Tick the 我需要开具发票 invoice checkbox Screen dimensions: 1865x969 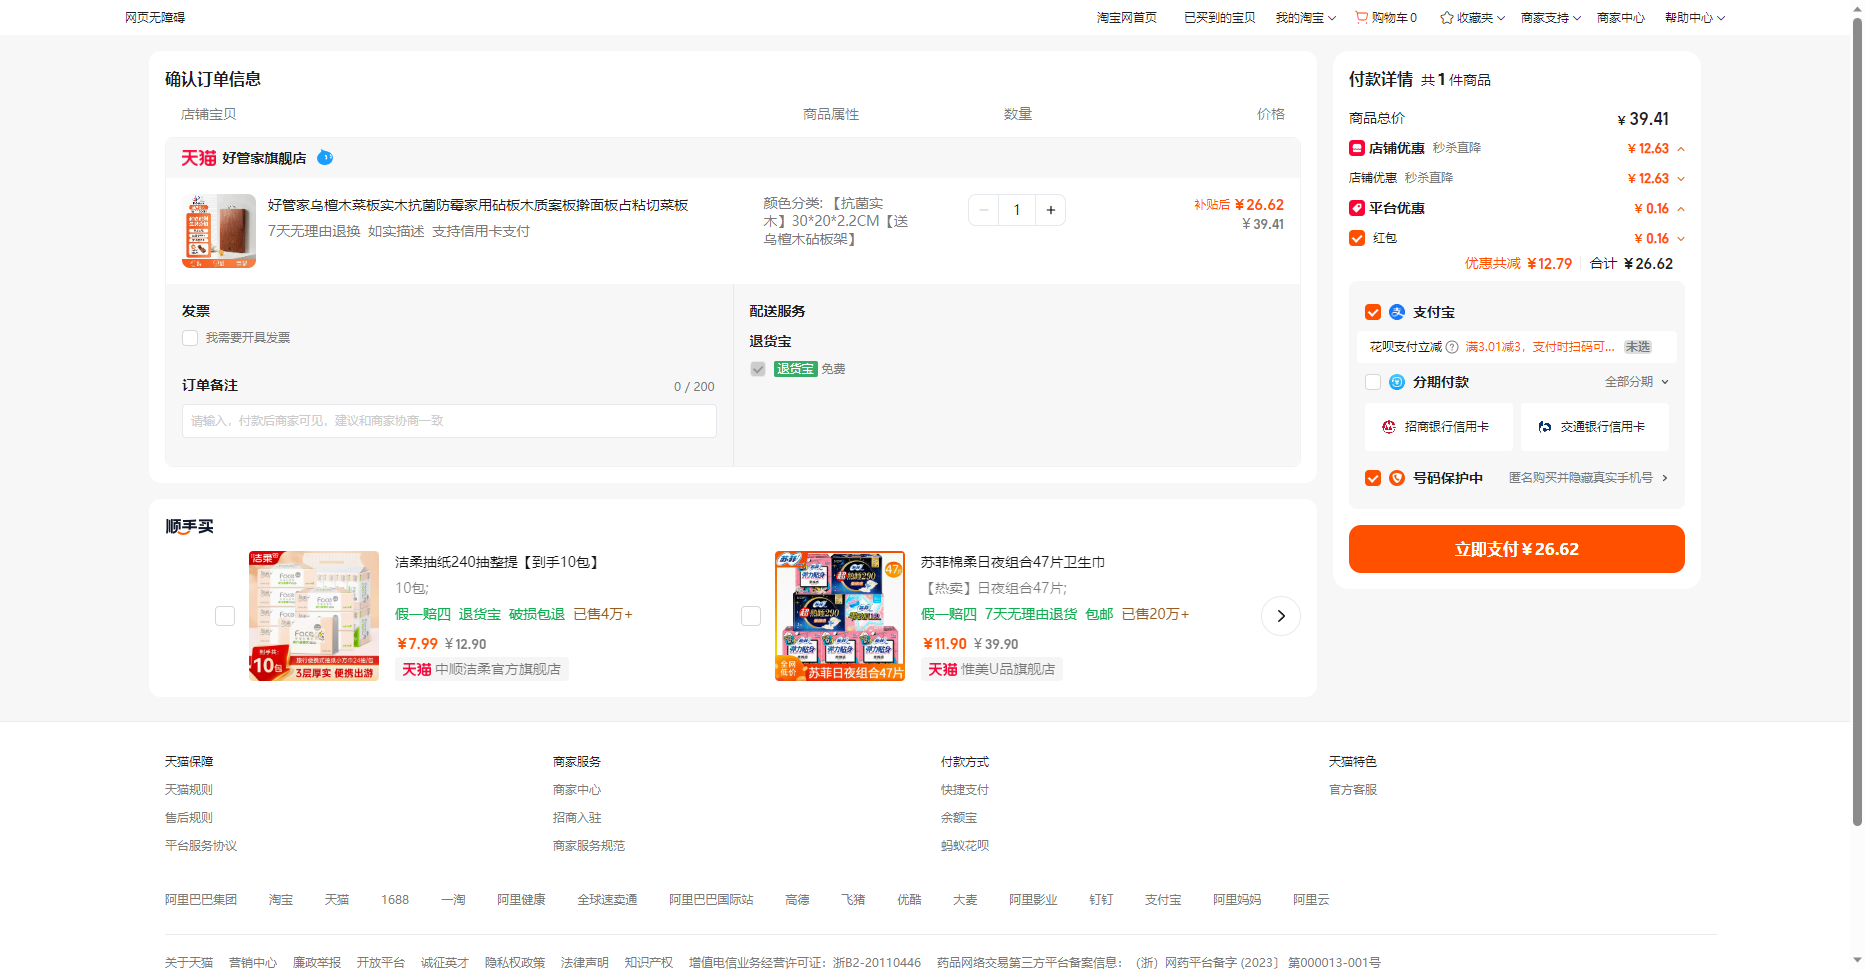[x=190, y=338]
